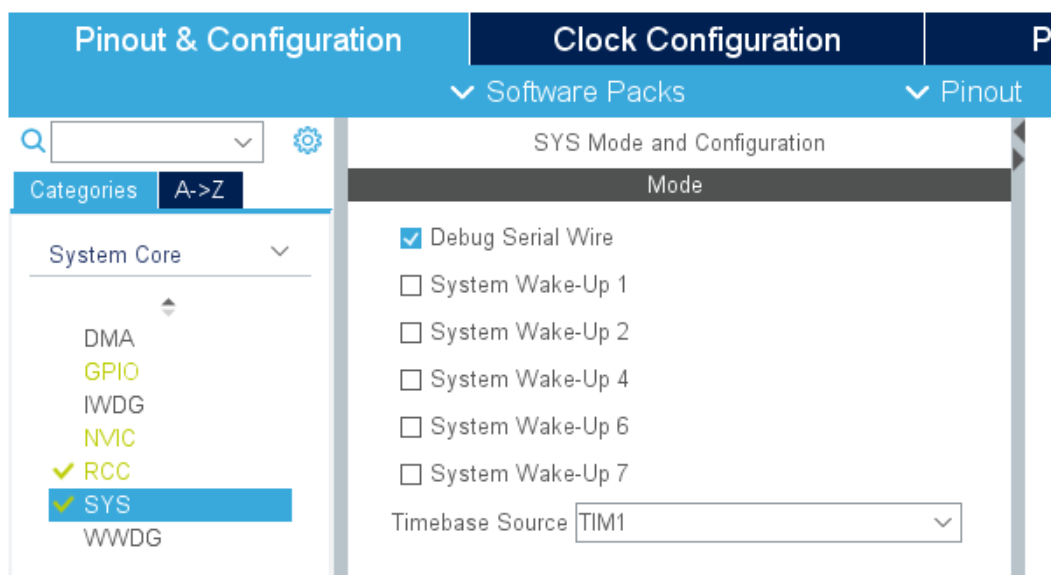Click the right expand arrow on panel edge

(x=1019, y=159)
